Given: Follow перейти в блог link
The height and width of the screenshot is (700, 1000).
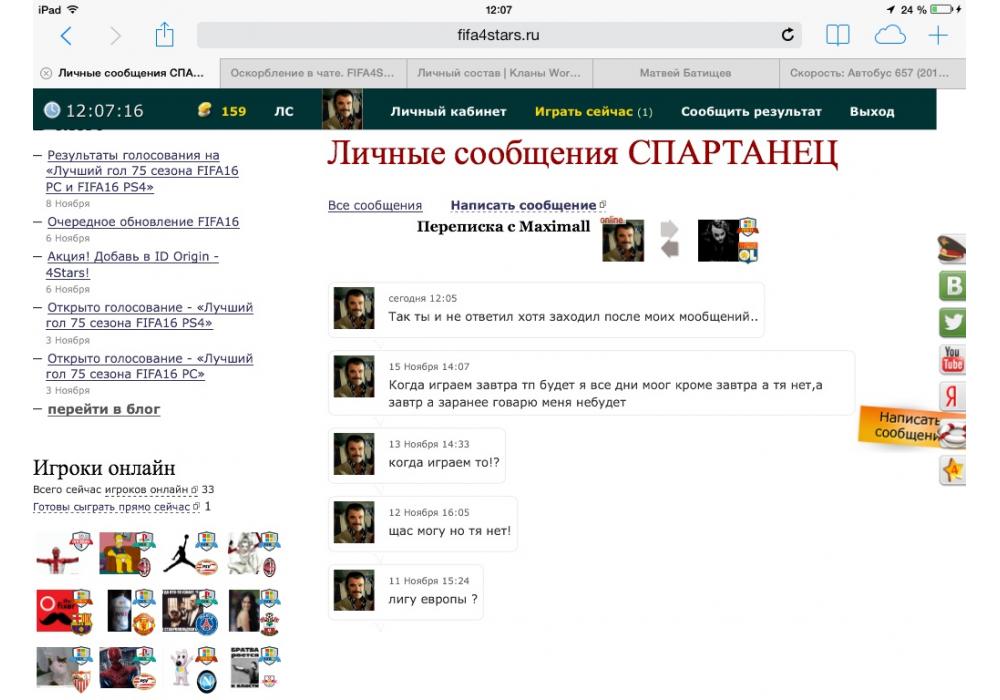Looking at the screenshot, I should [x=103, y=409].
